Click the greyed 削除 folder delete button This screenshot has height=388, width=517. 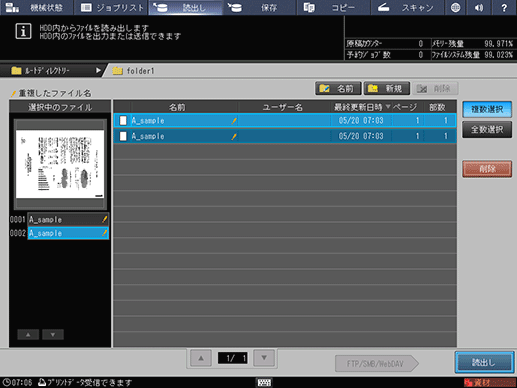[x=435, y=88]
